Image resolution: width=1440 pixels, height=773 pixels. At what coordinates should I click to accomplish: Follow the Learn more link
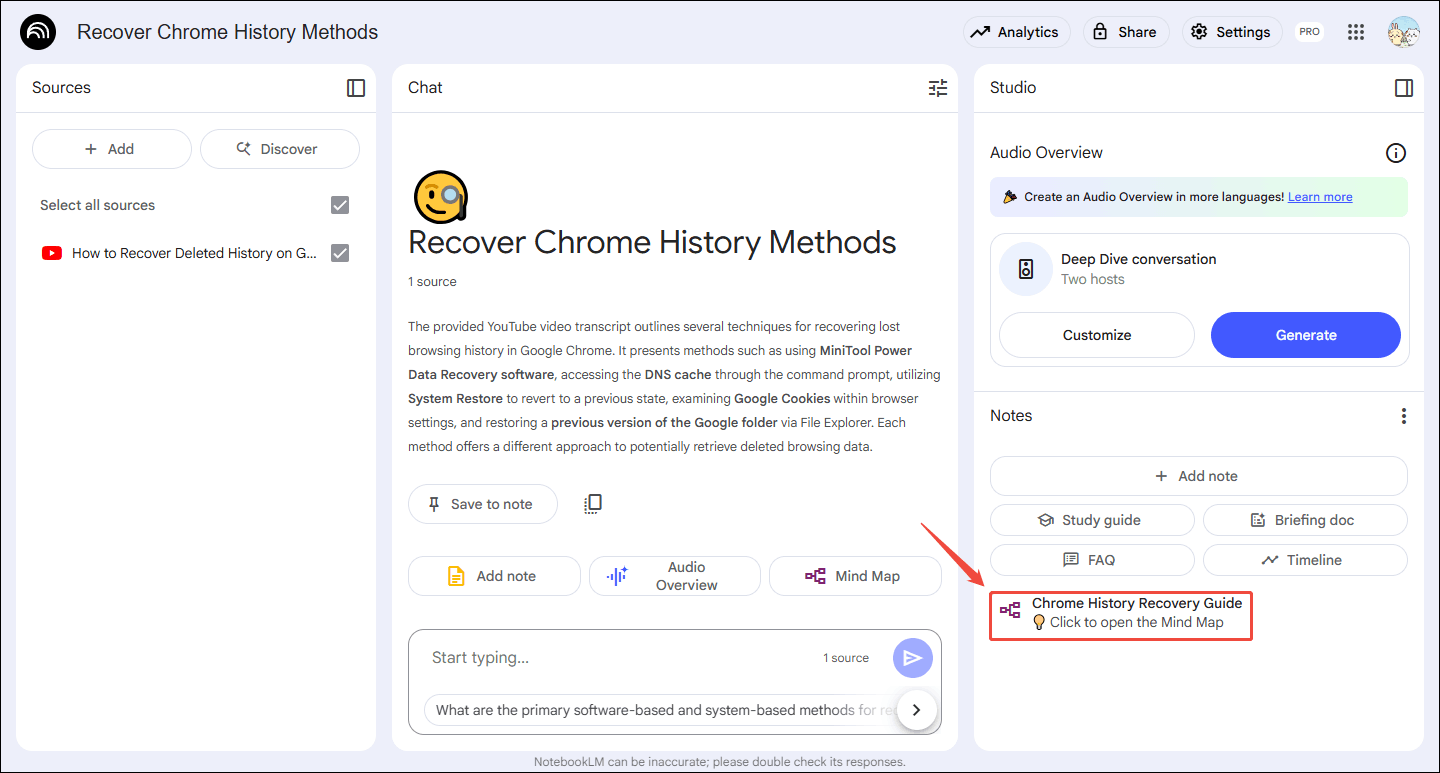[x=1320, y=197]
